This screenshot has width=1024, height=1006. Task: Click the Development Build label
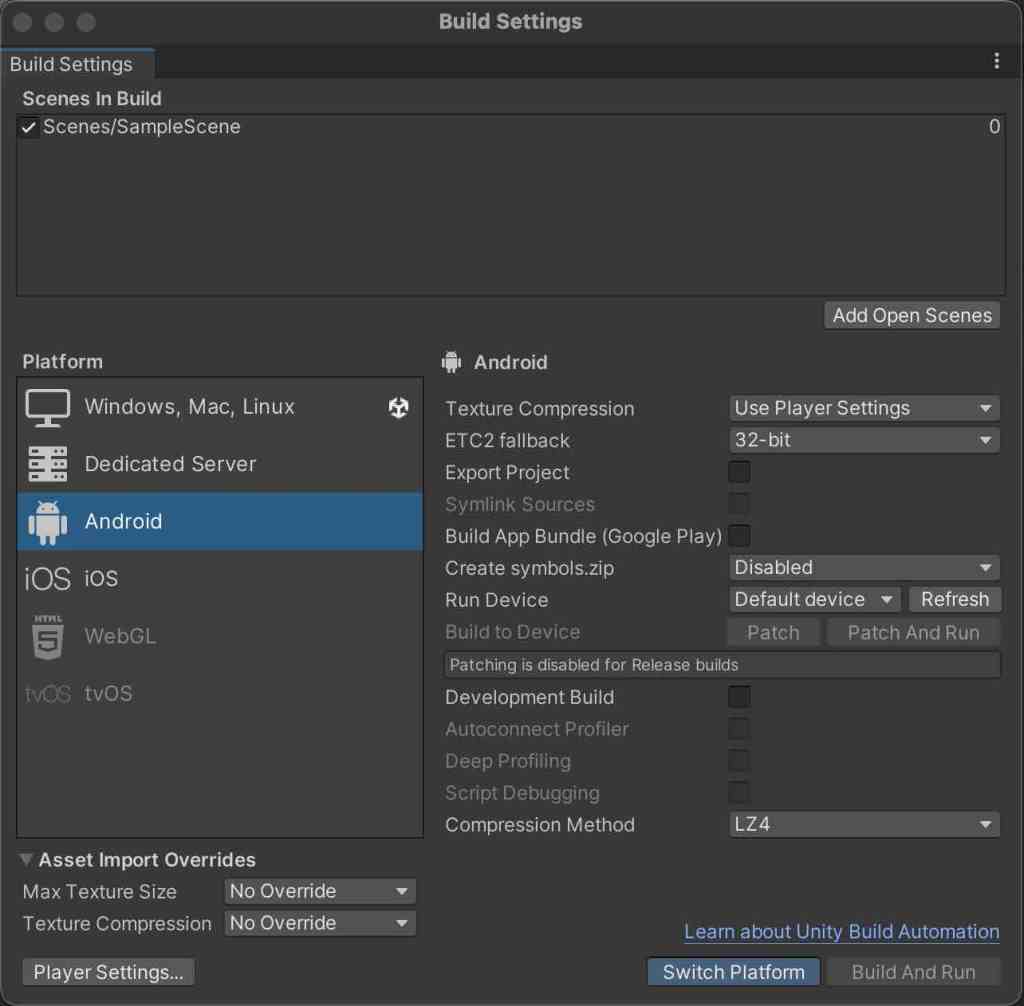(529, 697)
